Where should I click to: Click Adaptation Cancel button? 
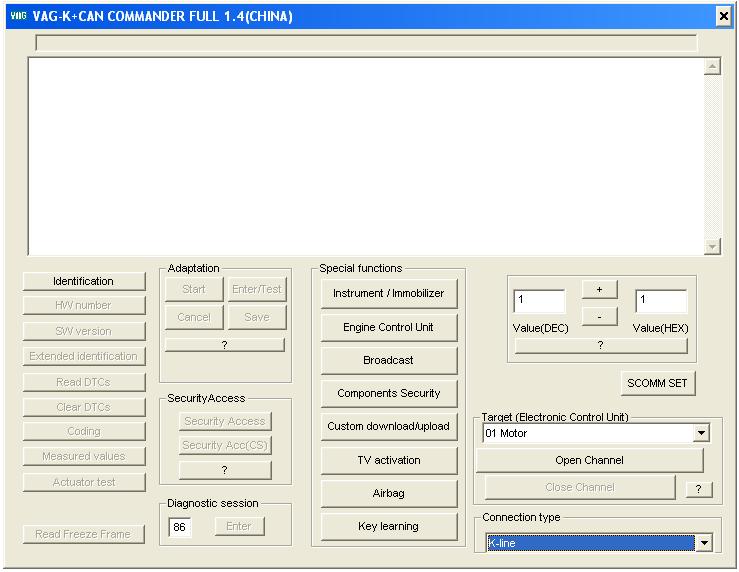[194, 318]
